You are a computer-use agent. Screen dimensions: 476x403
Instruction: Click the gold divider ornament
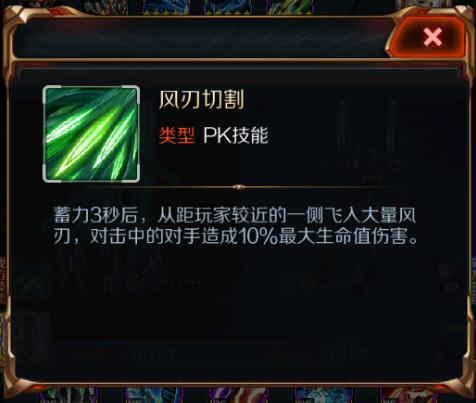238,187
